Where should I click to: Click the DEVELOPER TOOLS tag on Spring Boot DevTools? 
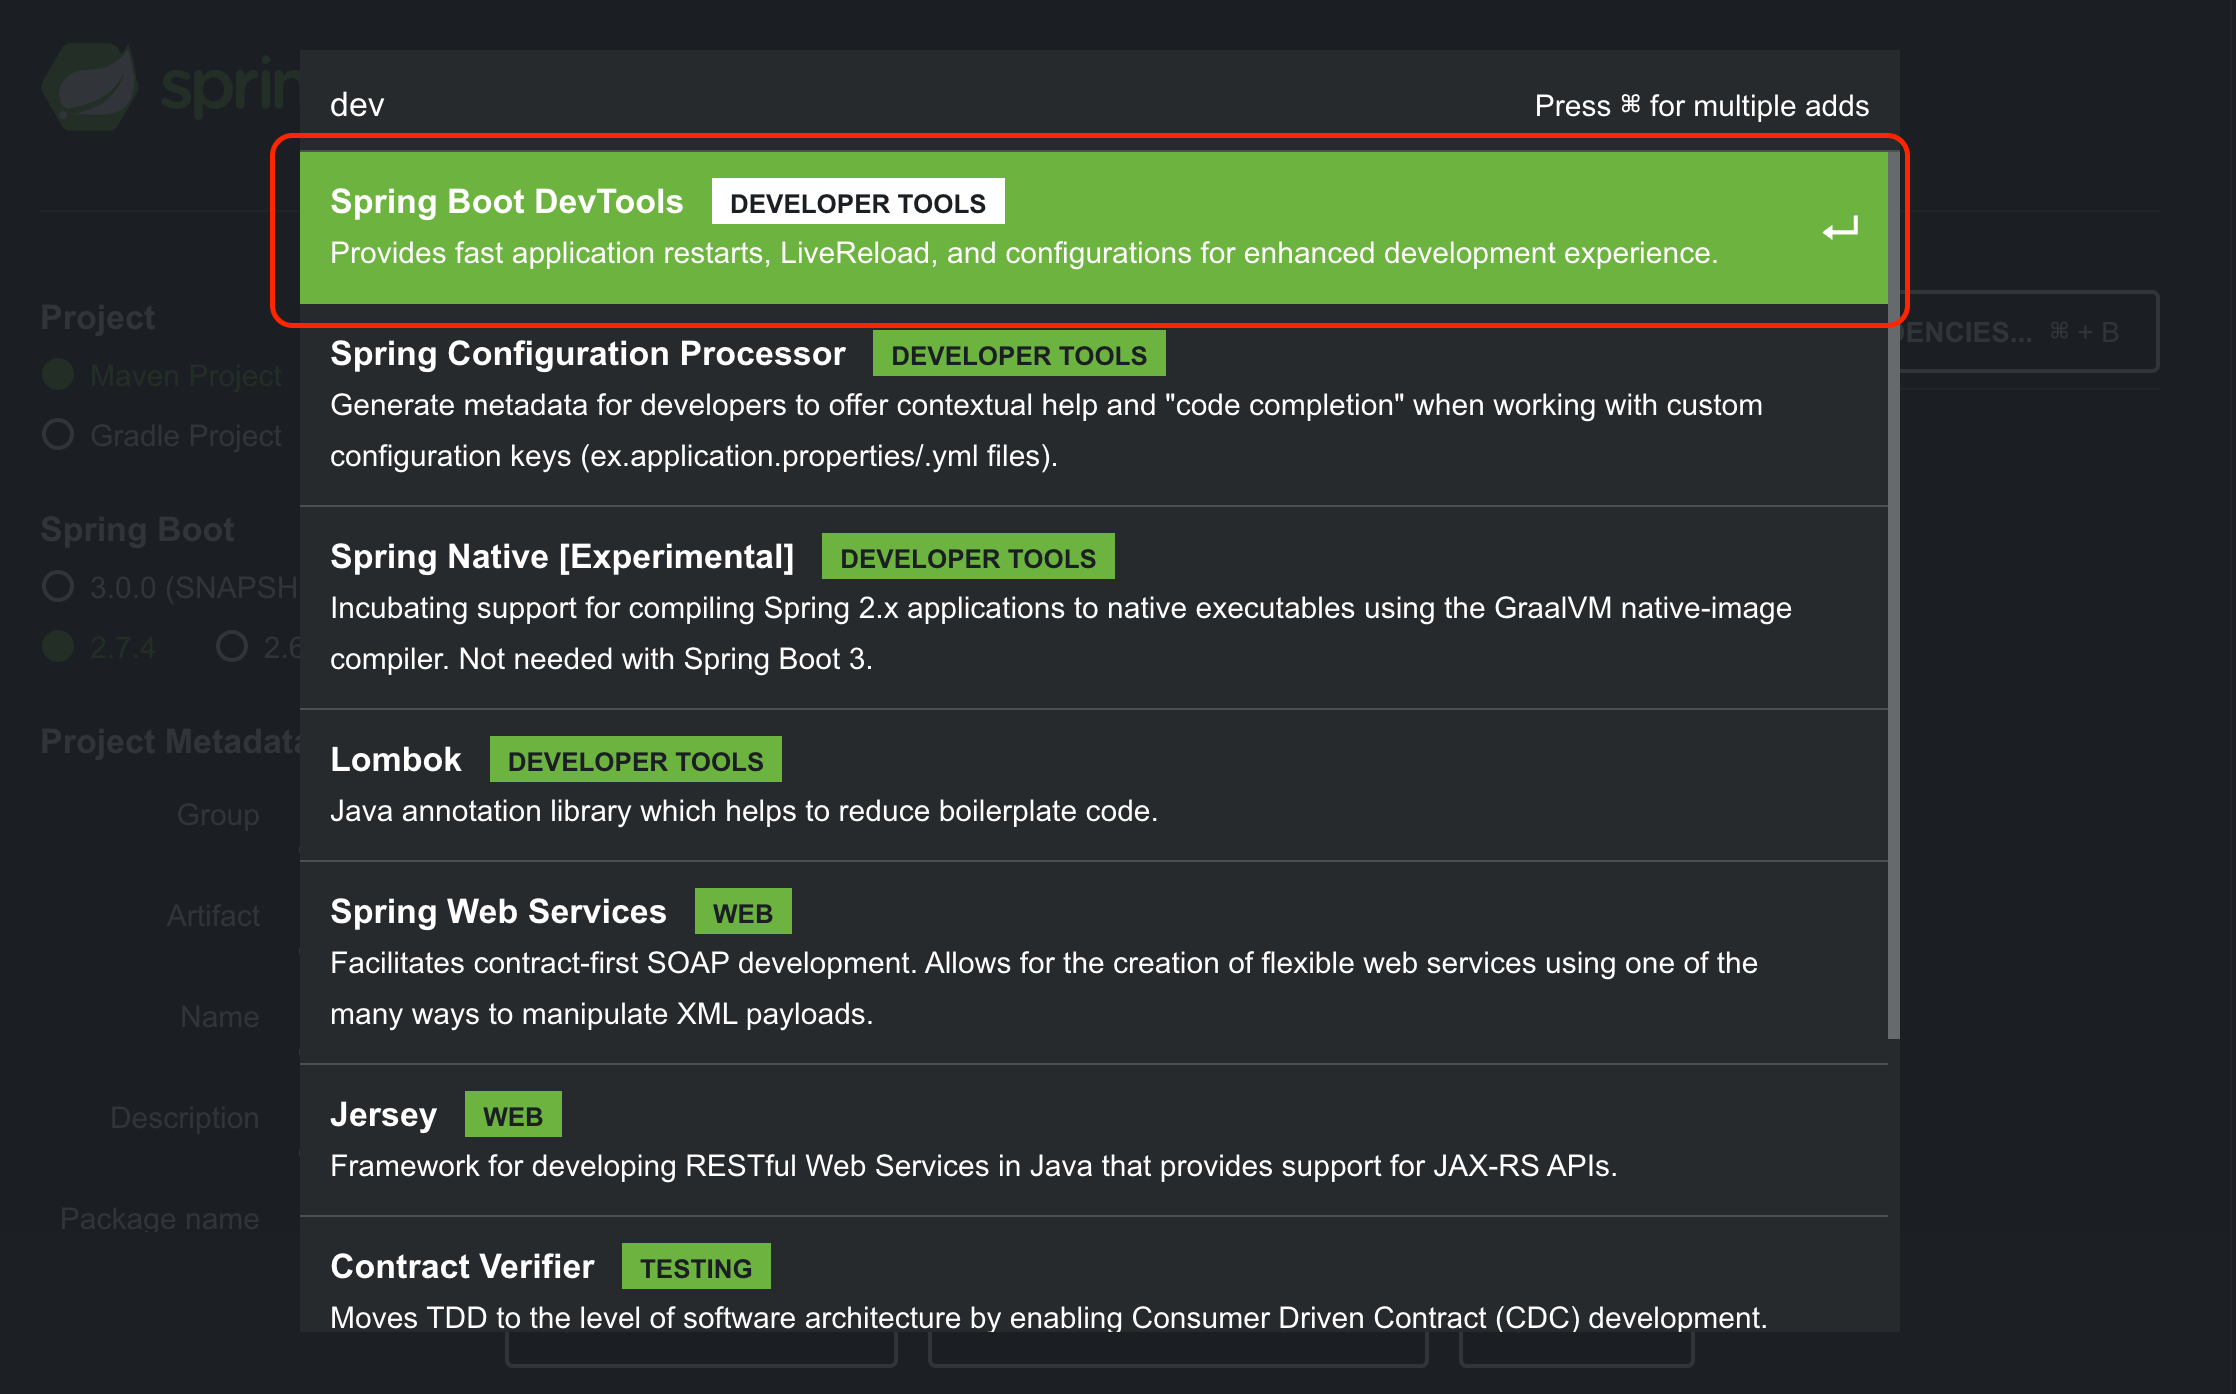[x=857, y=203]
